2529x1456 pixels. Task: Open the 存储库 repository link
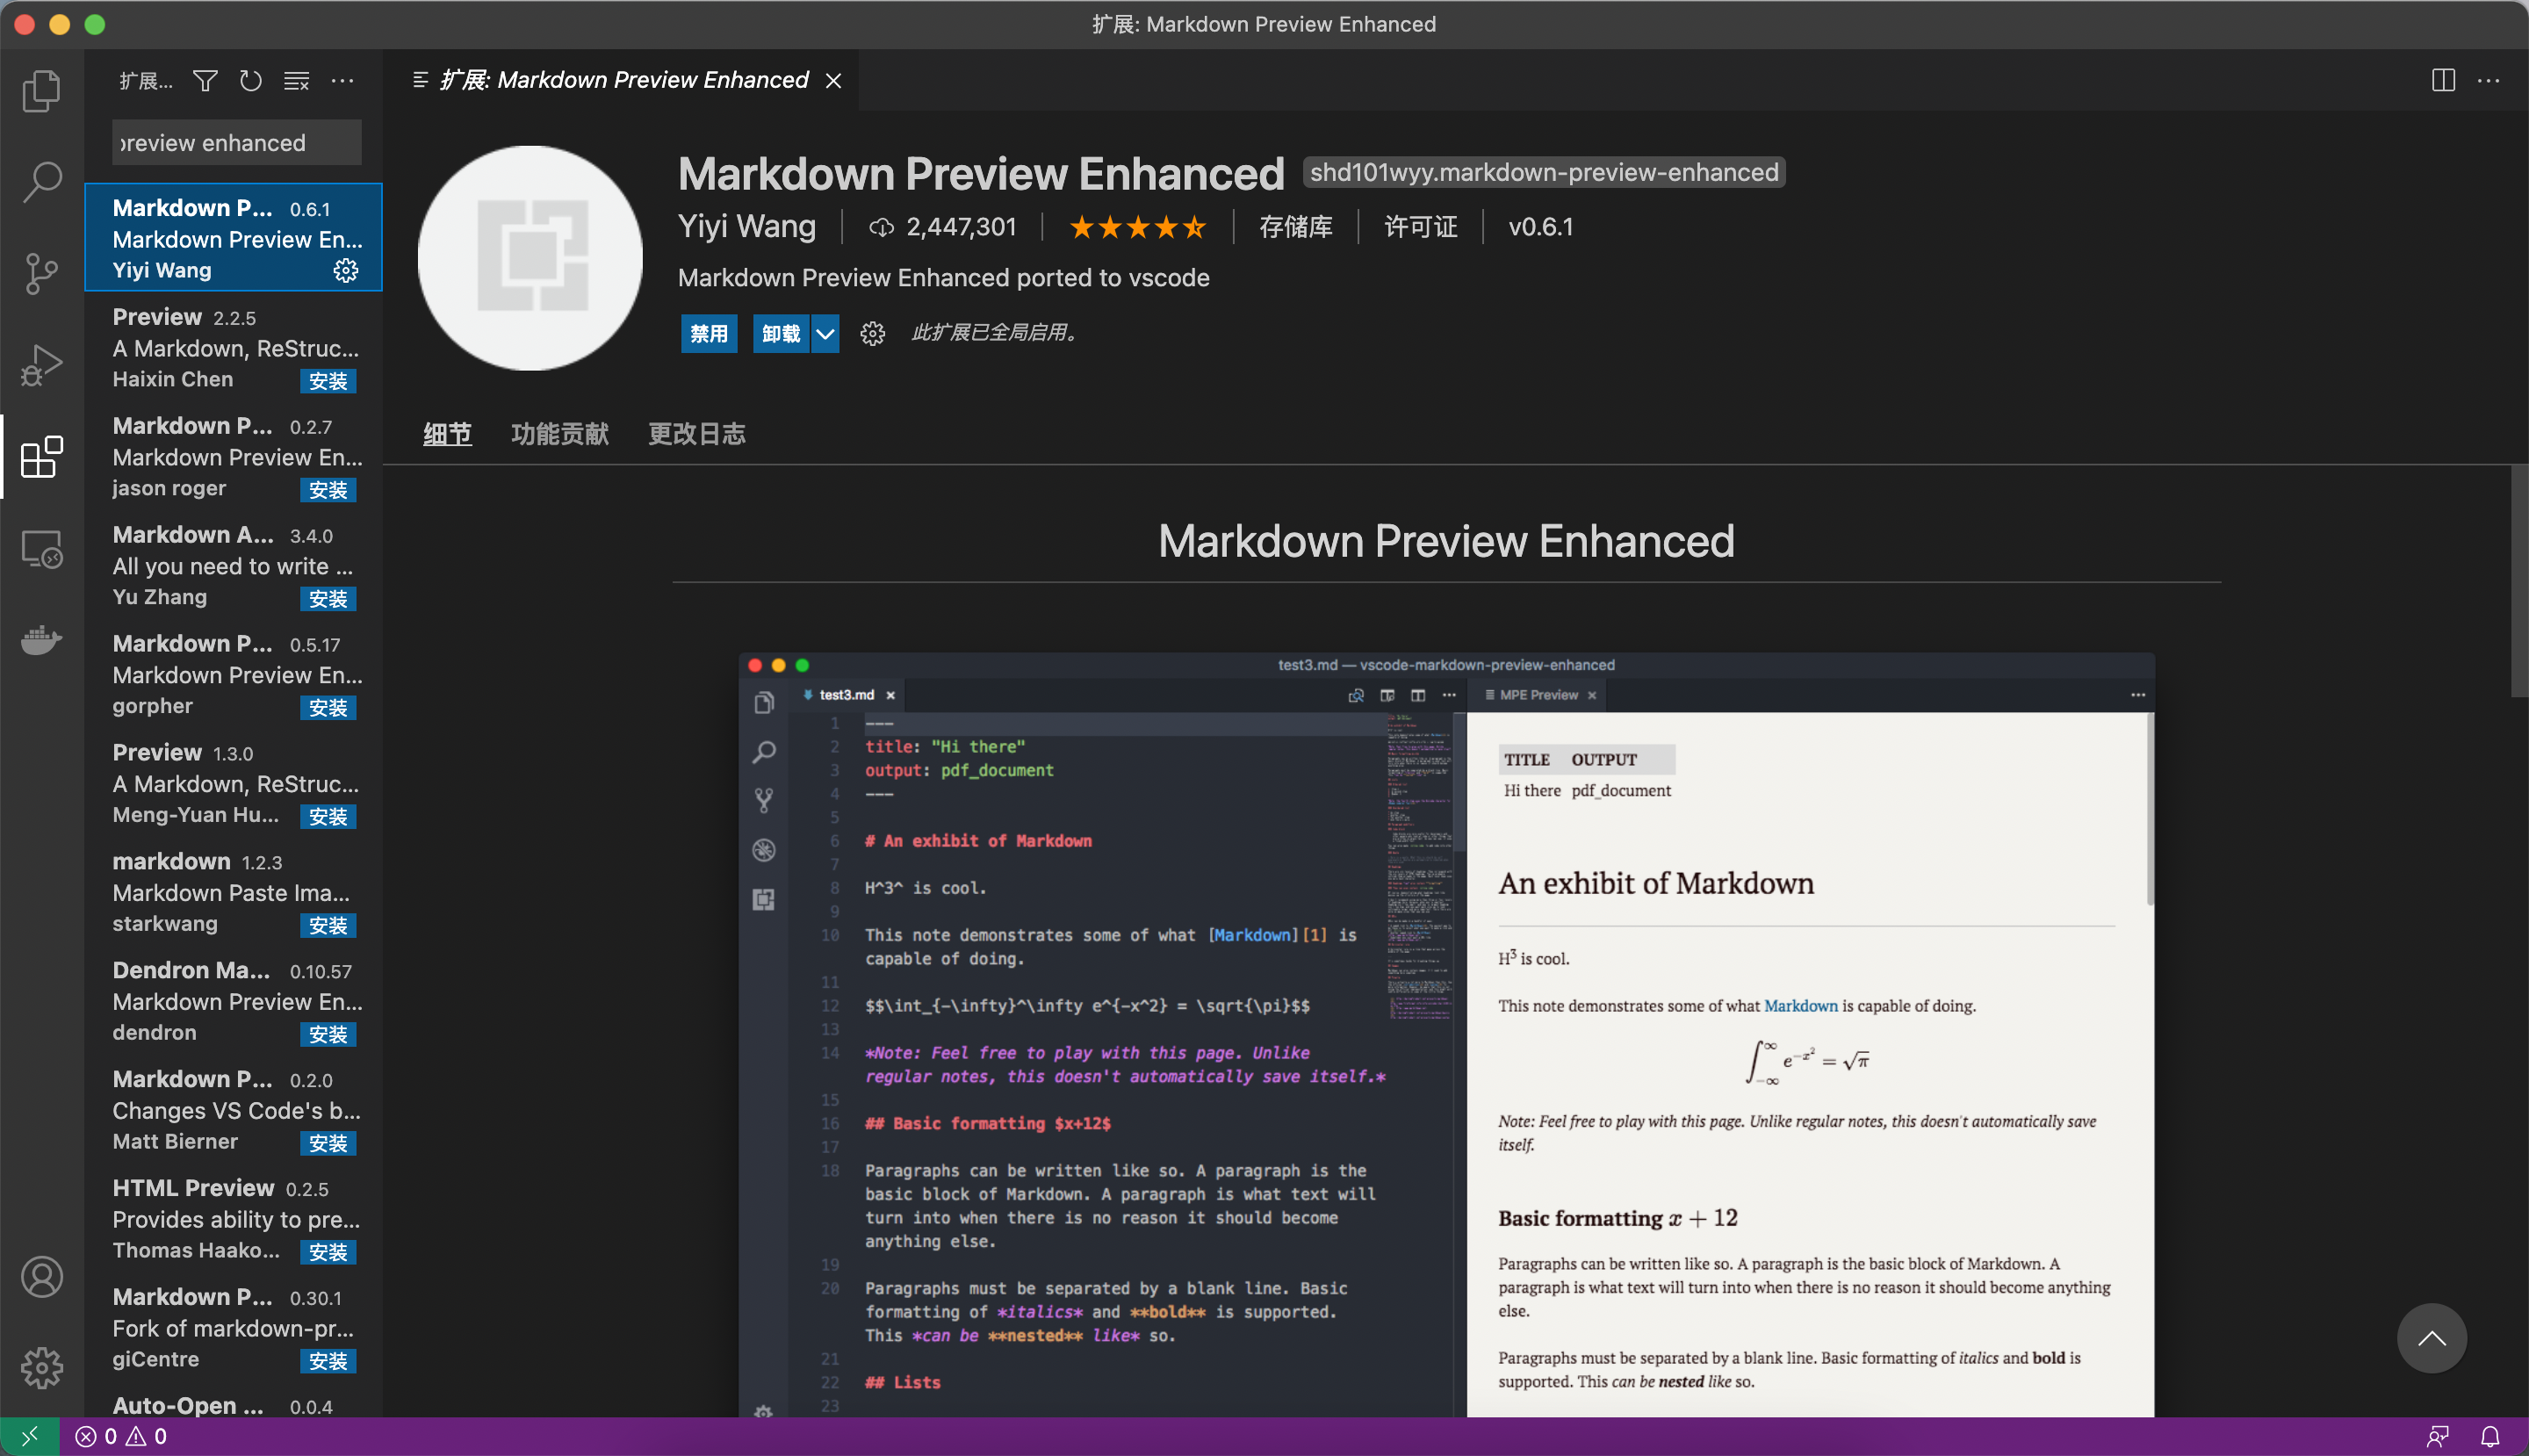1295,227
